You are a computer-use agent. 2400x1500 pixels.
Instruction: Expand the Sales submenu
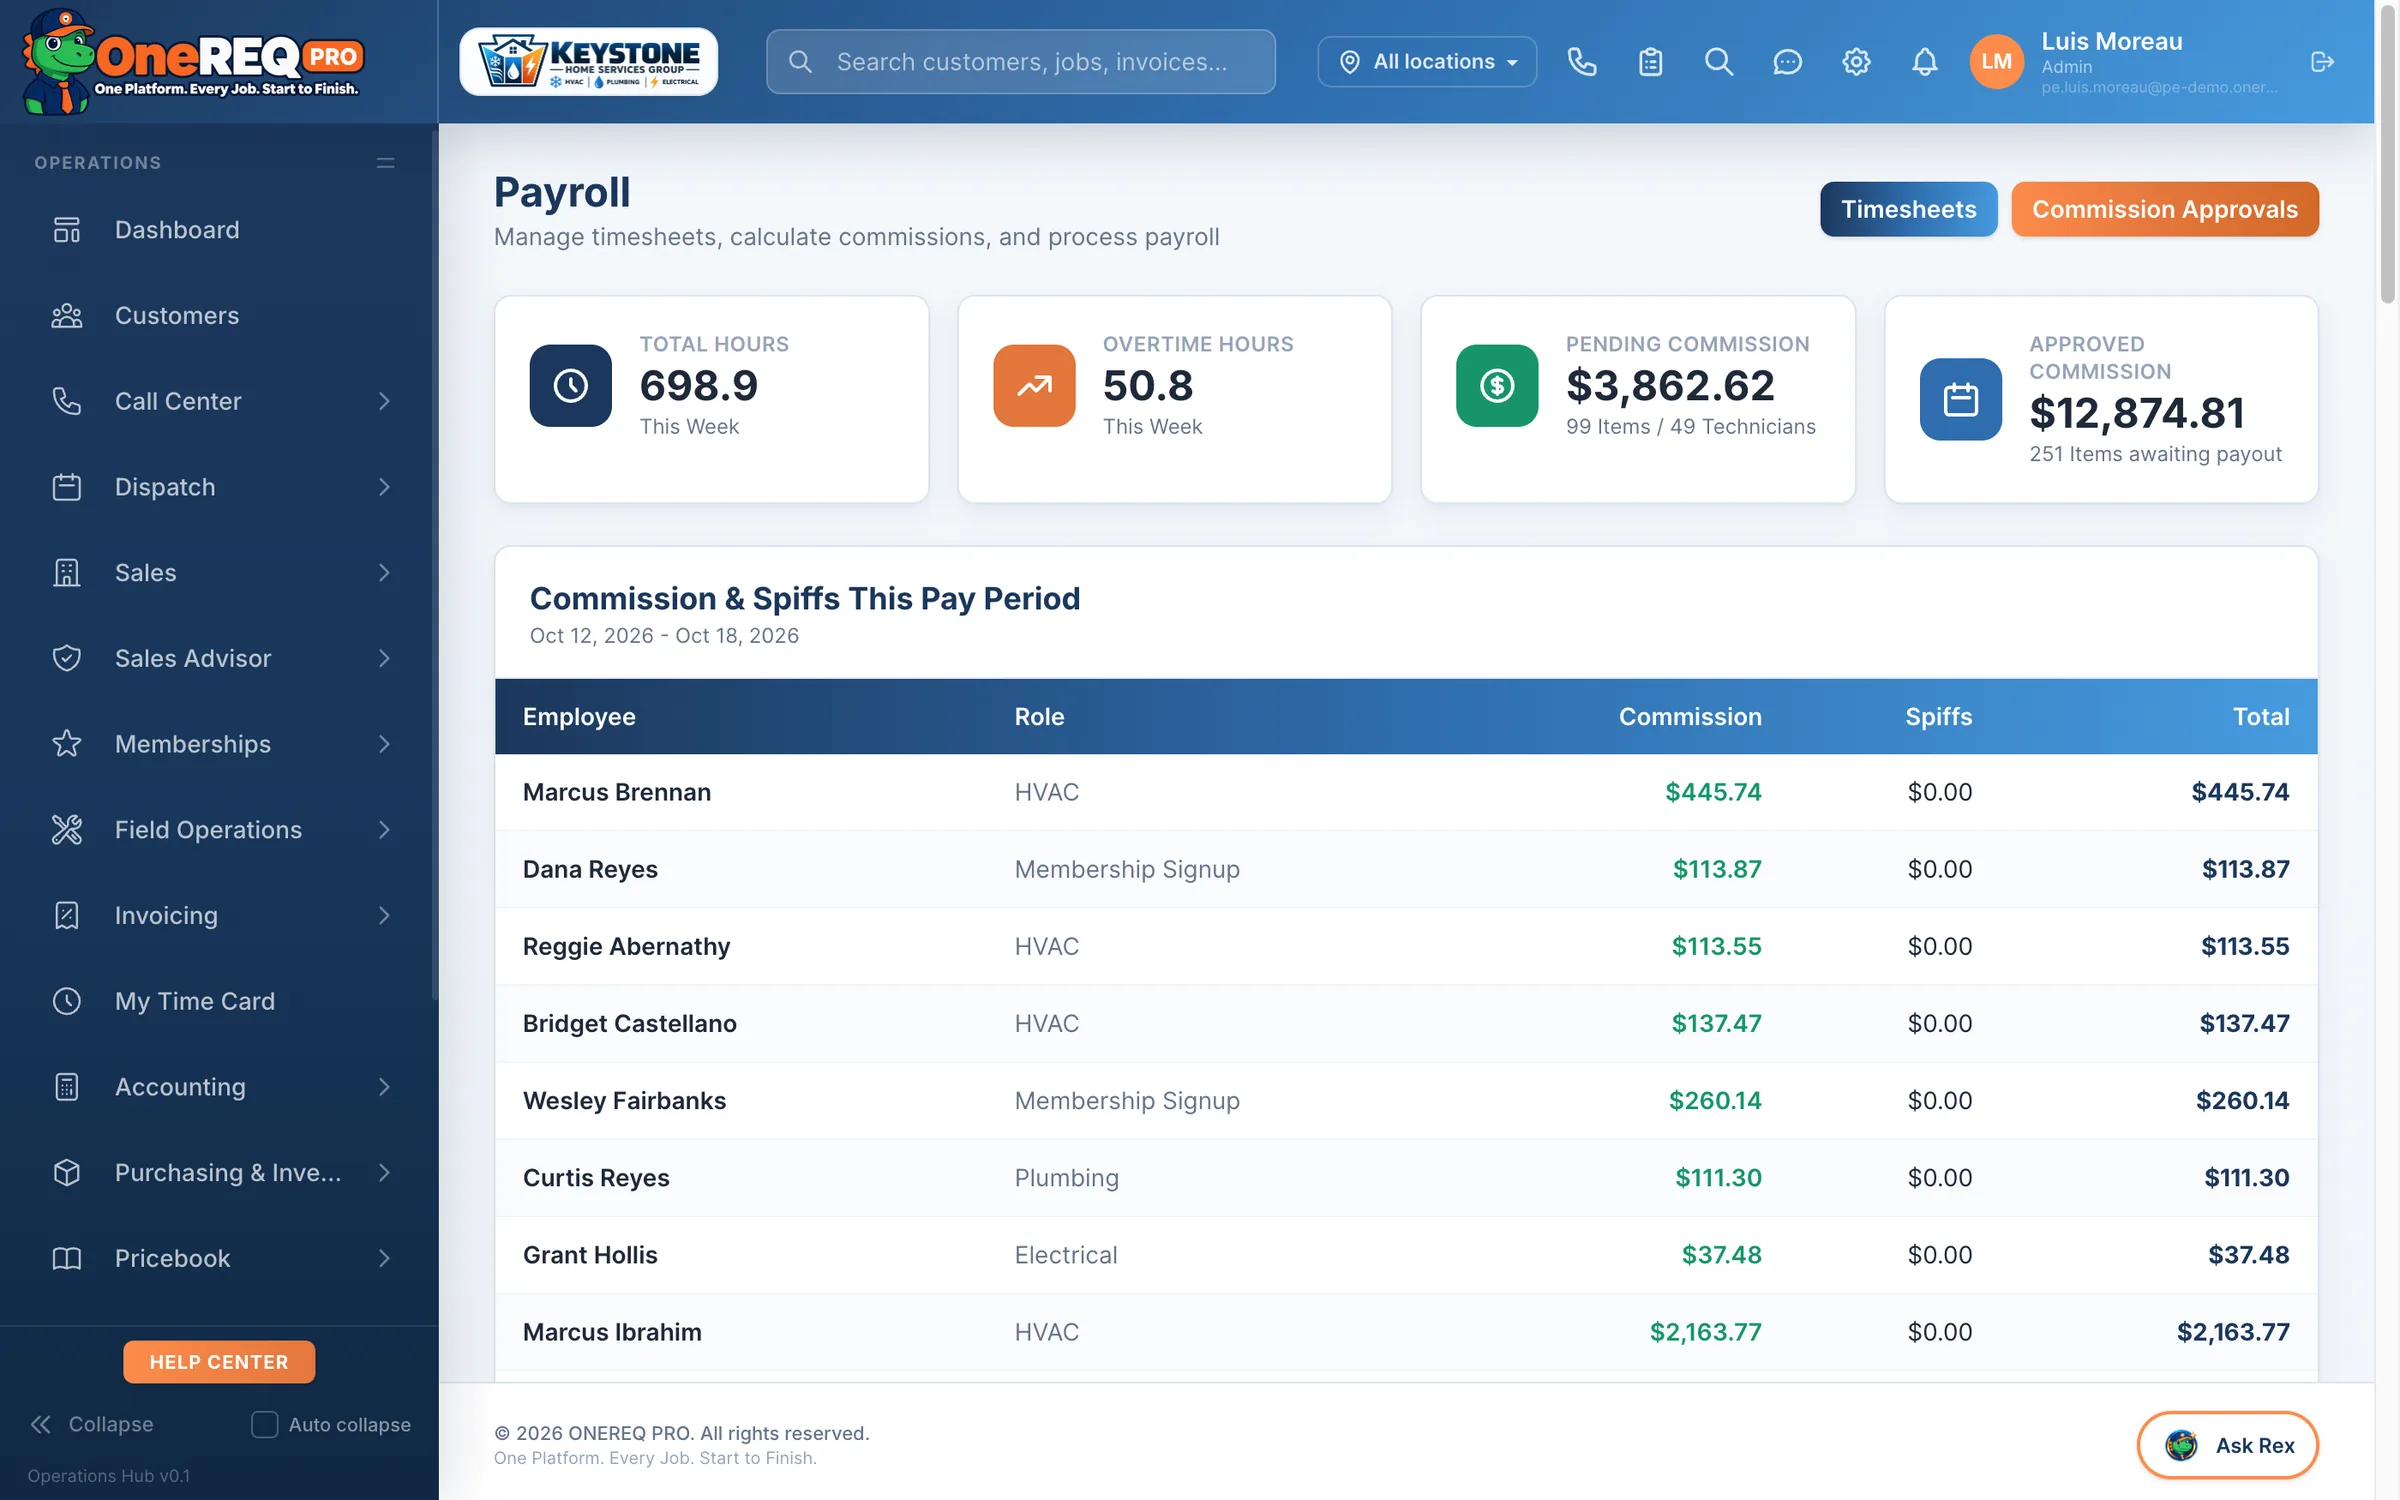[x=384, y=572]
